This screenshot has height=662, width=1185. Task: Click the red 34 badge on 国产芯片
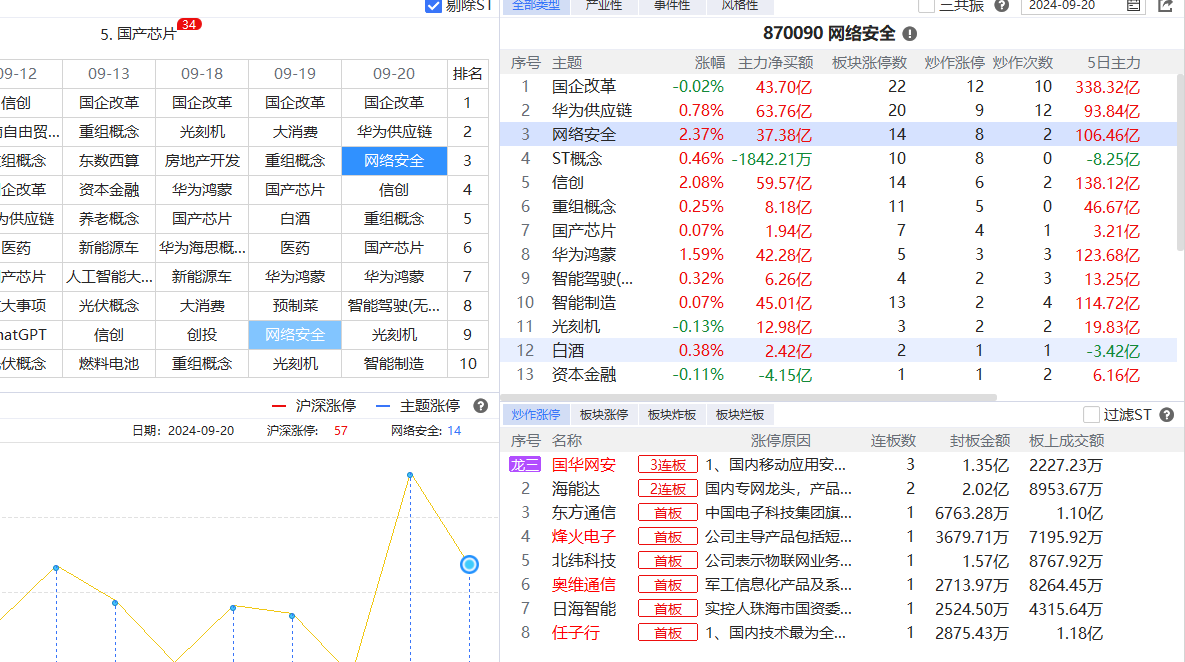[189, 24]
